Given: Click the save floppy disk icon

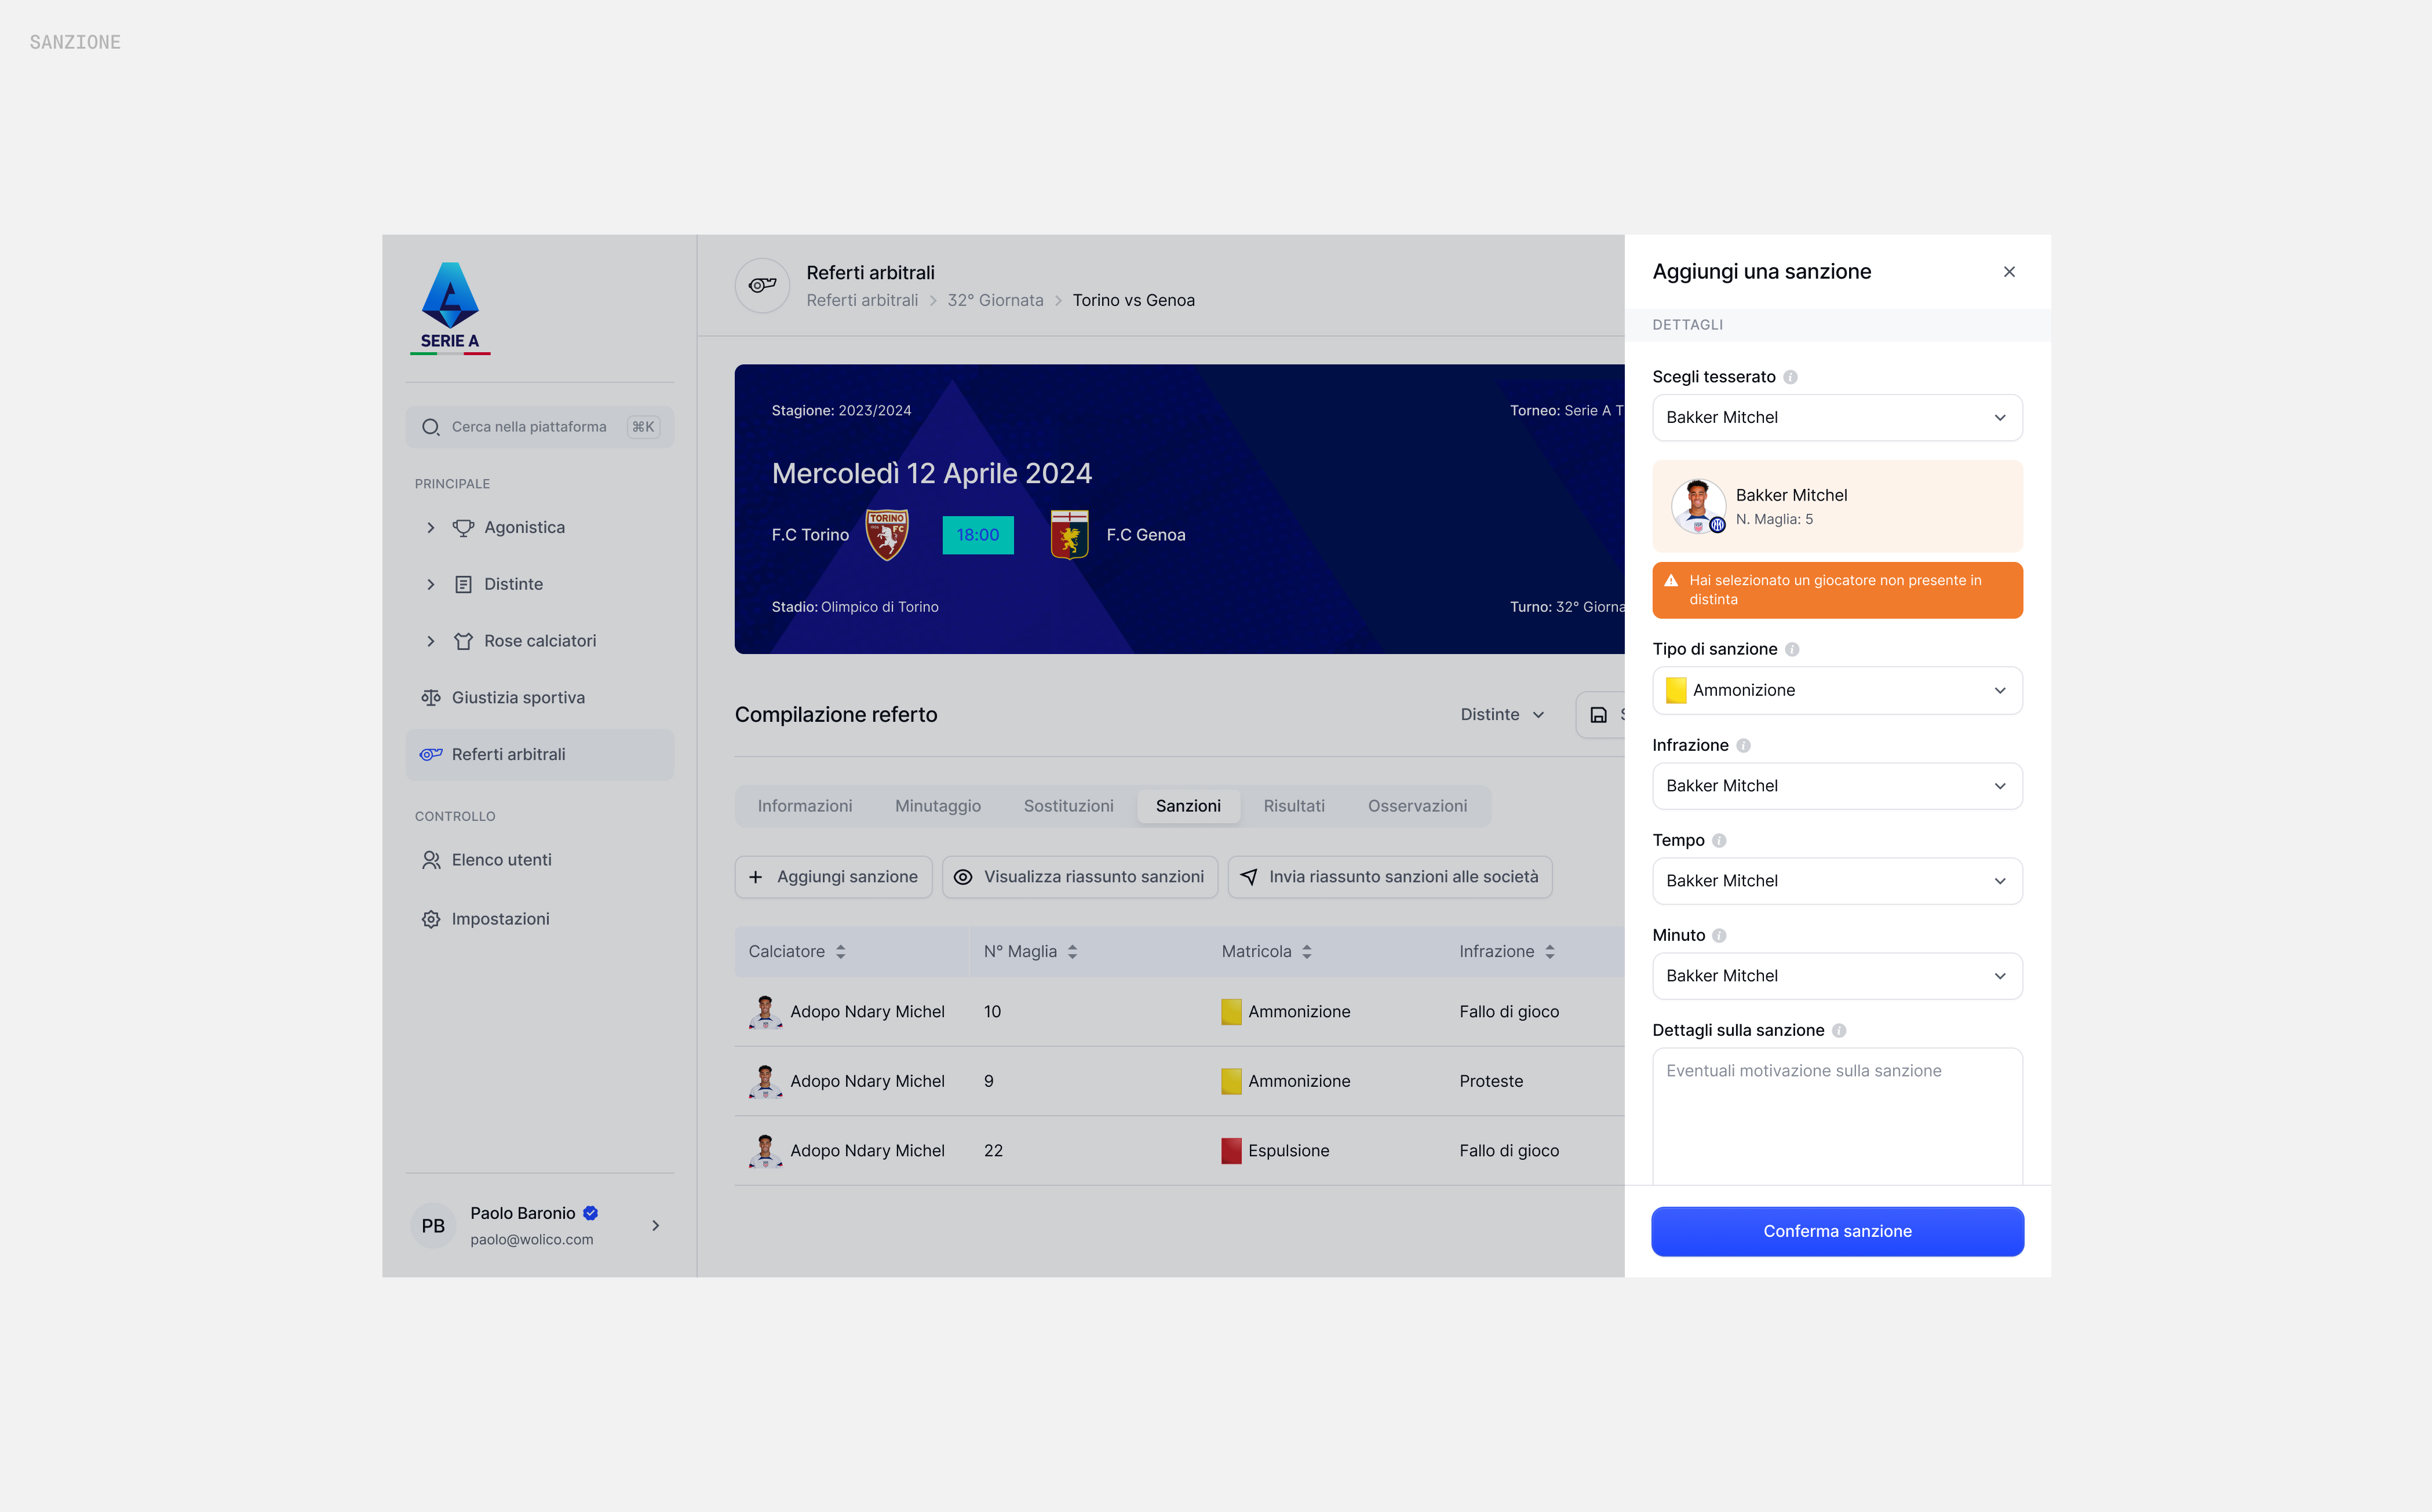Looking at the screenshot, I should [x=1599, y=715].
